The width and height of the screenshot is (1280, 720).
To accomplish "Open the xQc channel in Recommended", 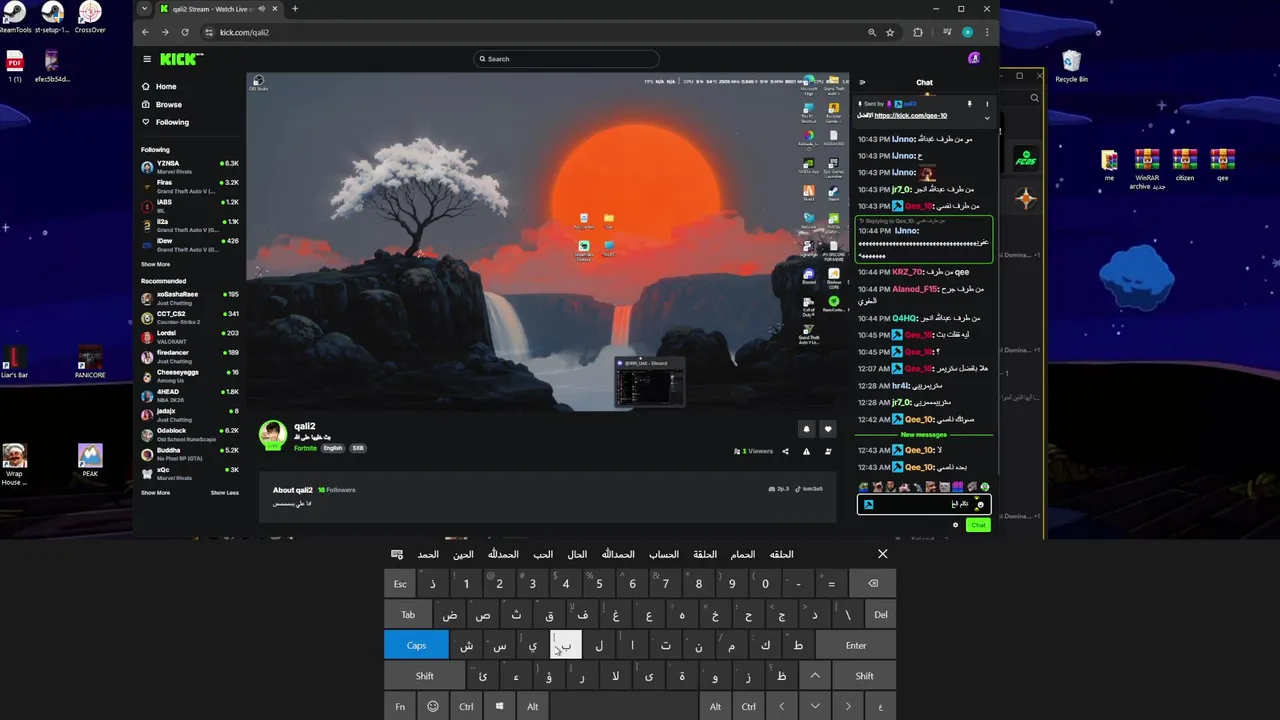I will click(x=190, y=472).
